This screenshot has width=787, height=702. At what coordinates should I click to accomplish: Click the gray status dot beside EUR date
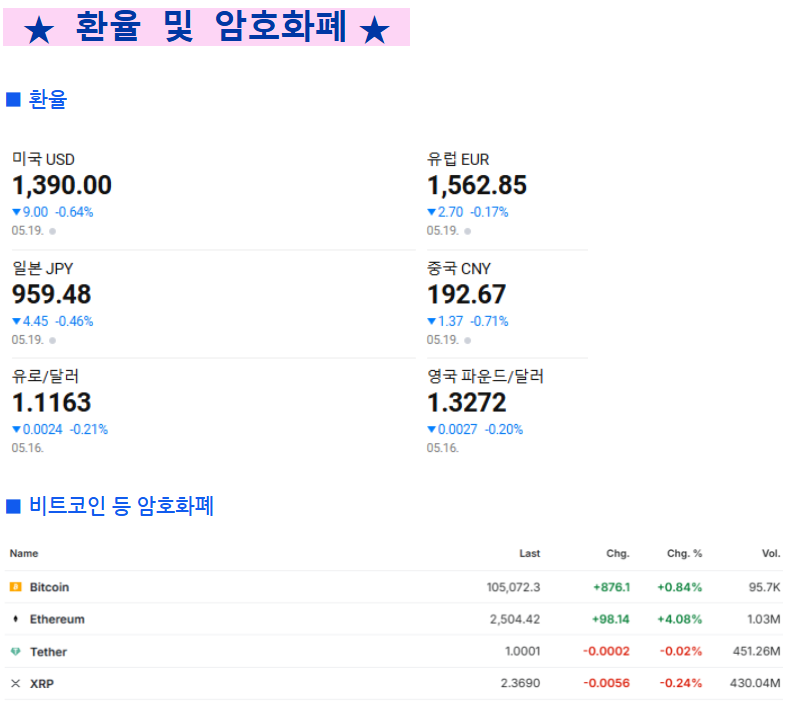click(468, 231)
